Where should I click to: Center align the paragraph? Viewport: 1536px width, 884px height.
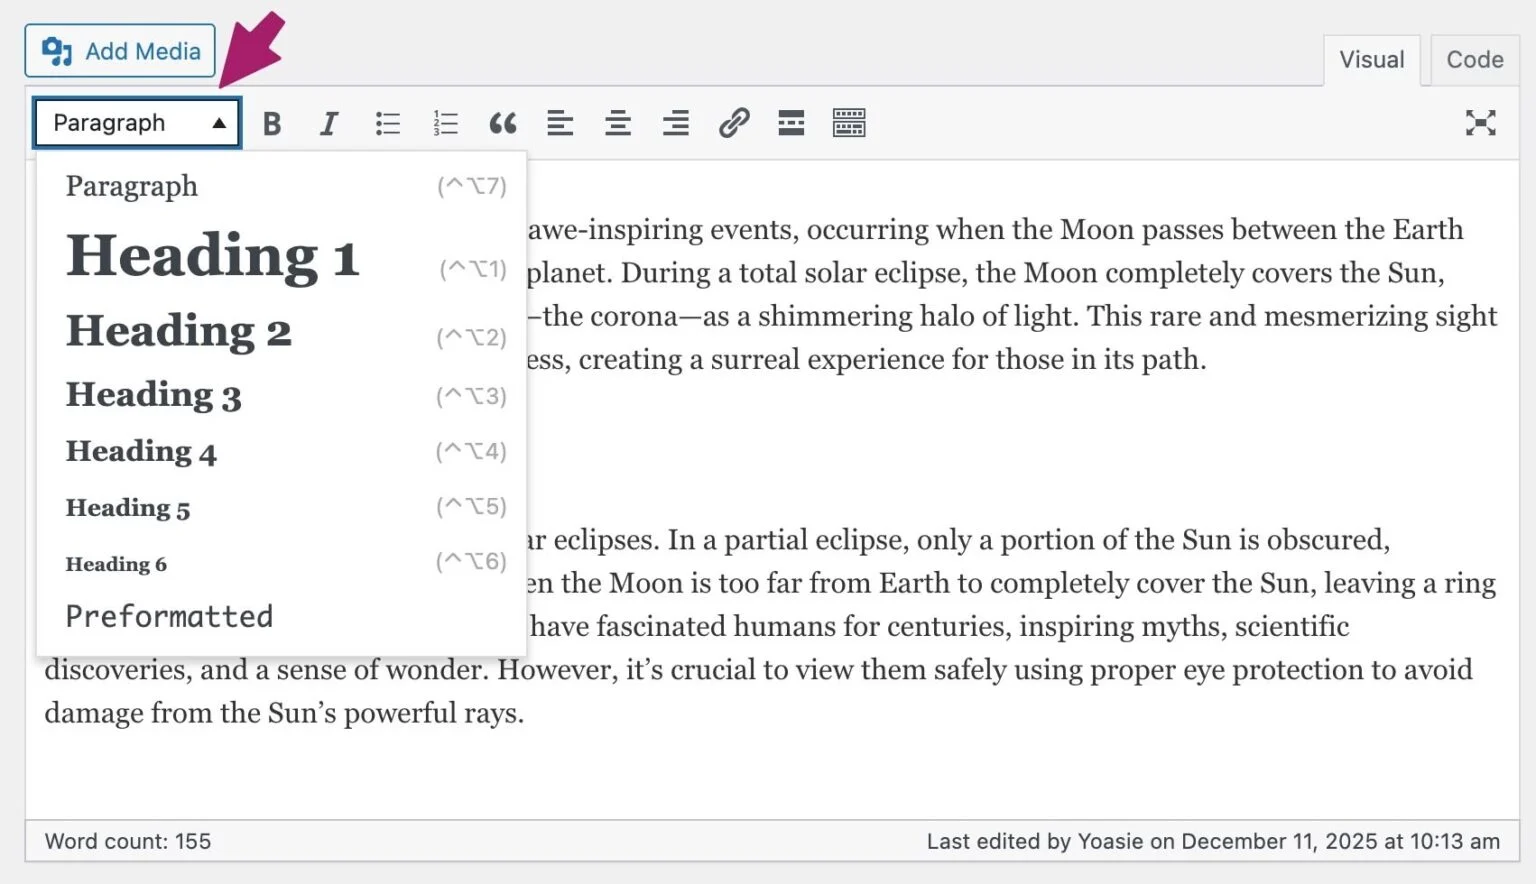tap(618, 122)
